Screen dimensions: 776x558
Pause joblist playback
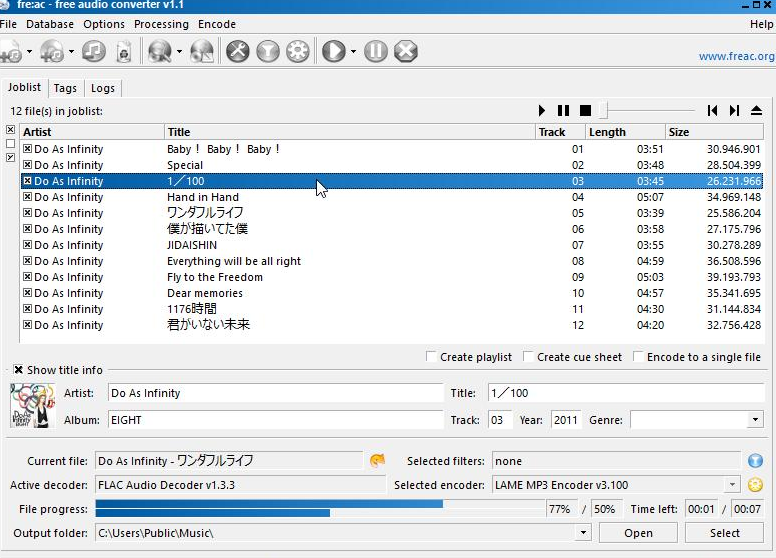pyautogui.click(x=563, y=110)
